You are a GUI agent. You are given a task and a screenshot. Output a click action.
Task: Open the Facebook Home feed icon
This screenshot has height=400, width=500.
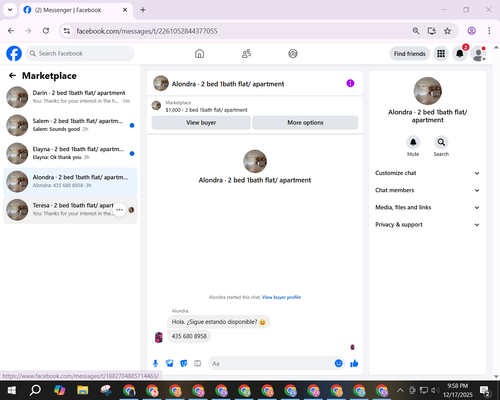[x=199, y=54]
